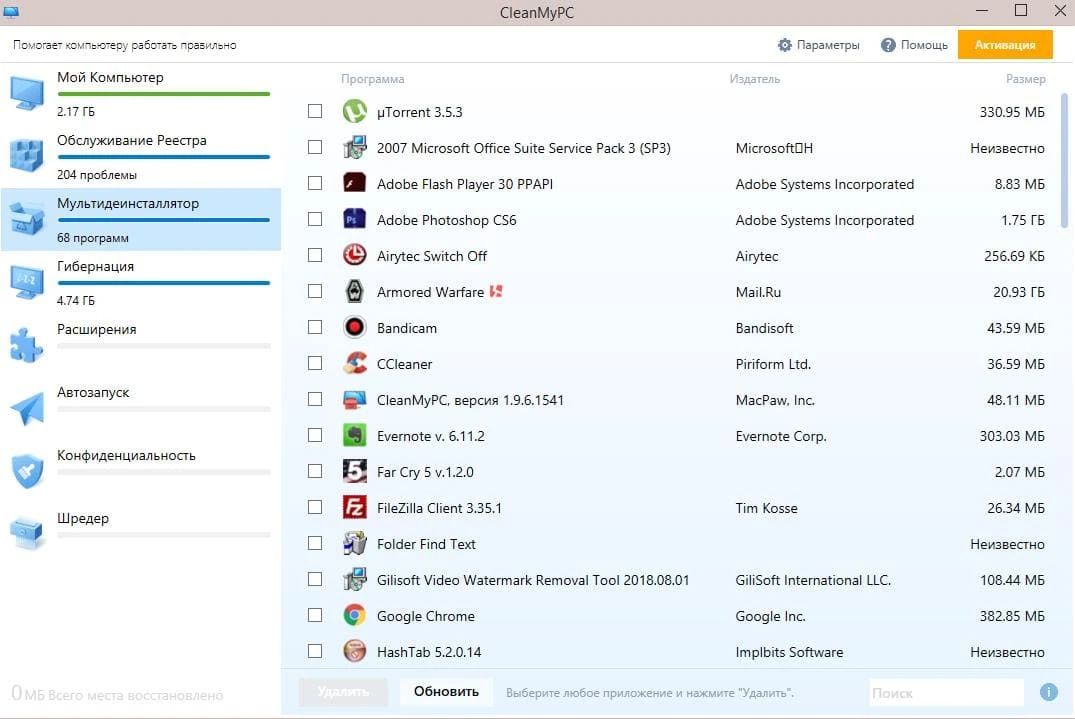This screenshot has width=1075, height=719.
Task: Click the µTorrent program icon
Action: (354, 111)
